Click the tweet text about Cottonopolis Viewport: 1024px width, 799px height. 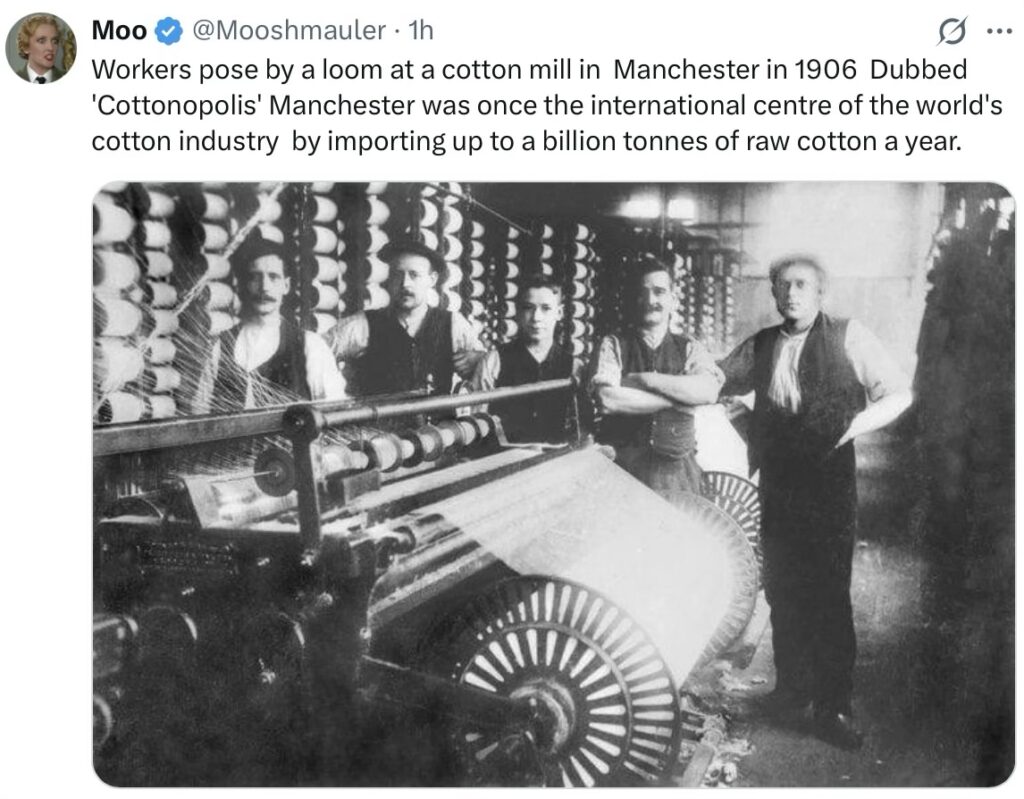pyautogui.click(x=547, y=105)
